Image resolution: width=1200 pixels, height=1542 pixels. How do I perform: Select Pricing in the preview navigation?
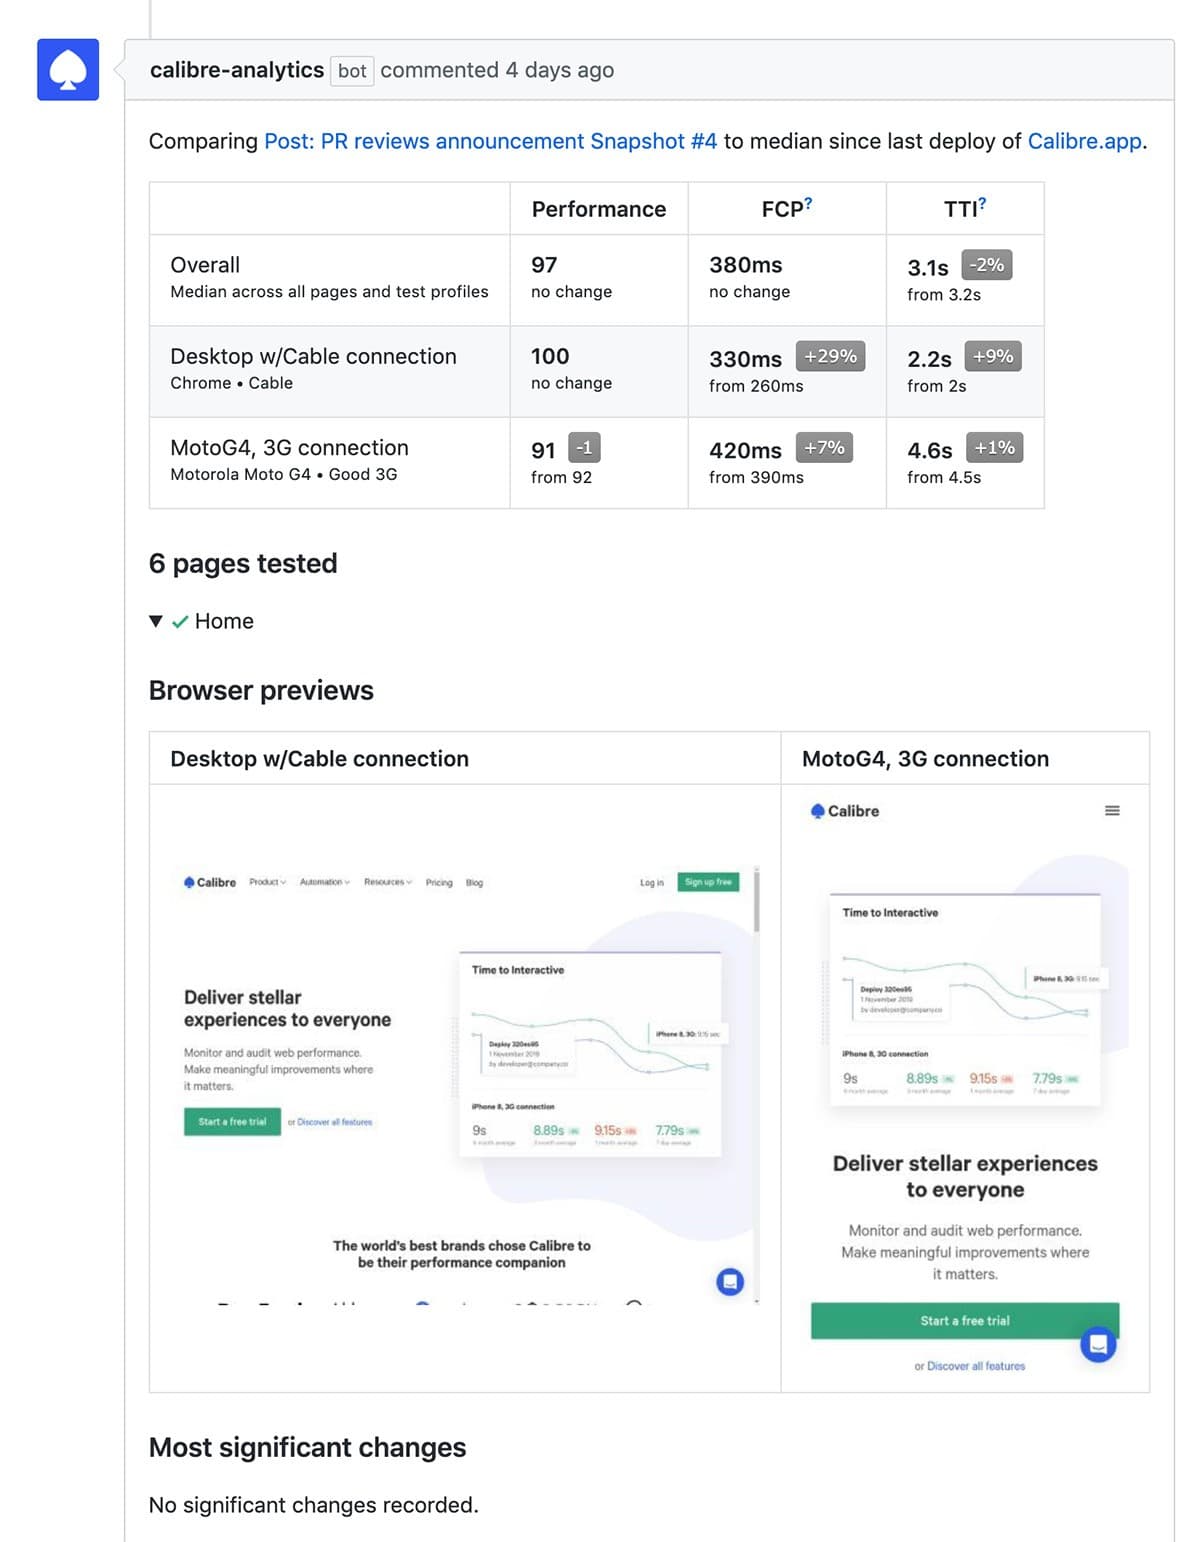pyautogui.click(x=438, y=882)
